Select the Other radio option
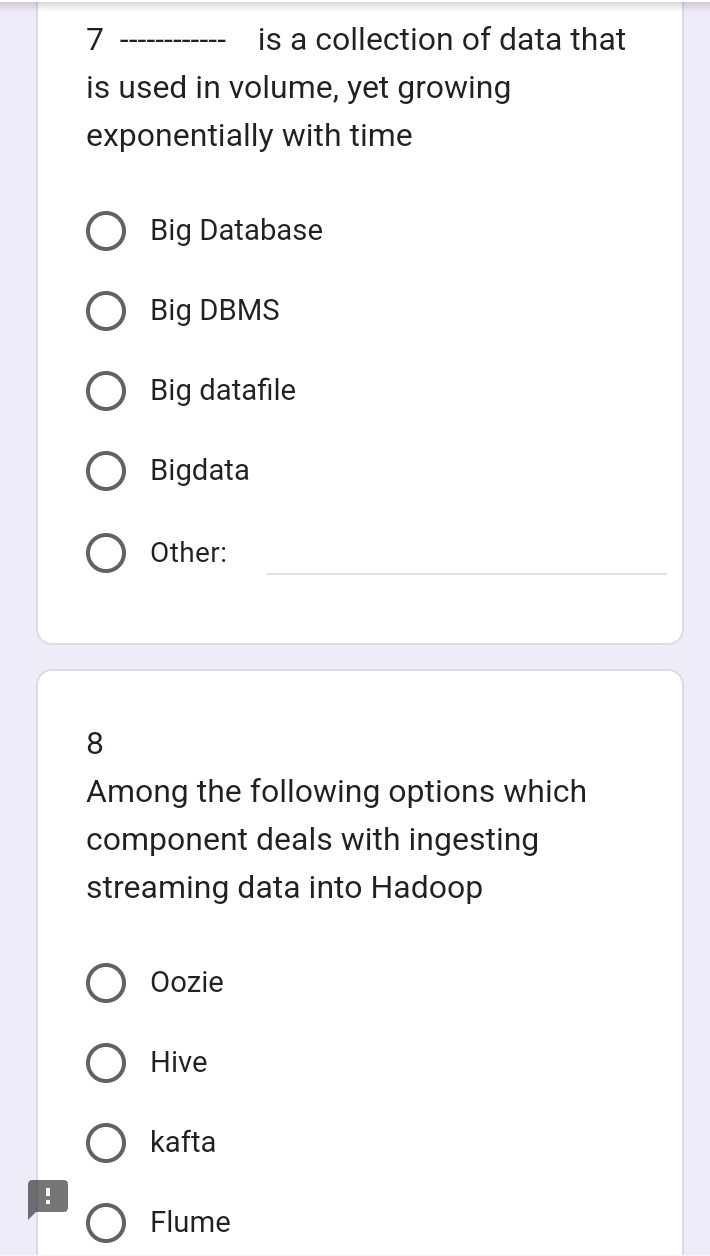710x1256 pixels. click(x=106, y=553)
